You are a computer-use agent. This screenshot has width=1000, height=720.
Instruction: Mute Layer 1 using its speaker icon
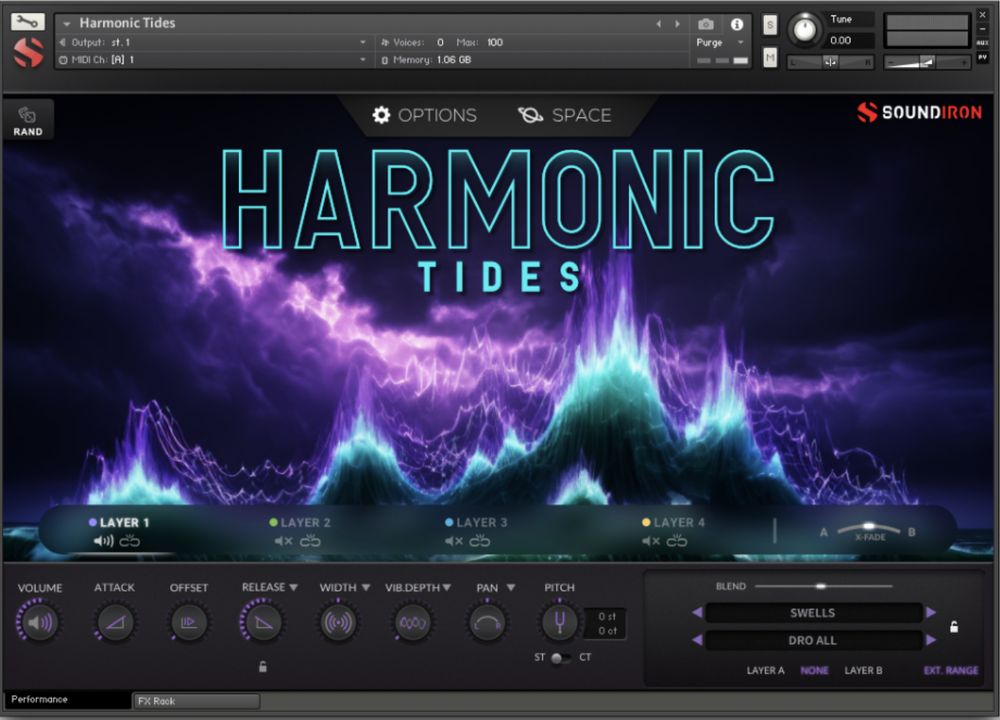pos(103,541)
